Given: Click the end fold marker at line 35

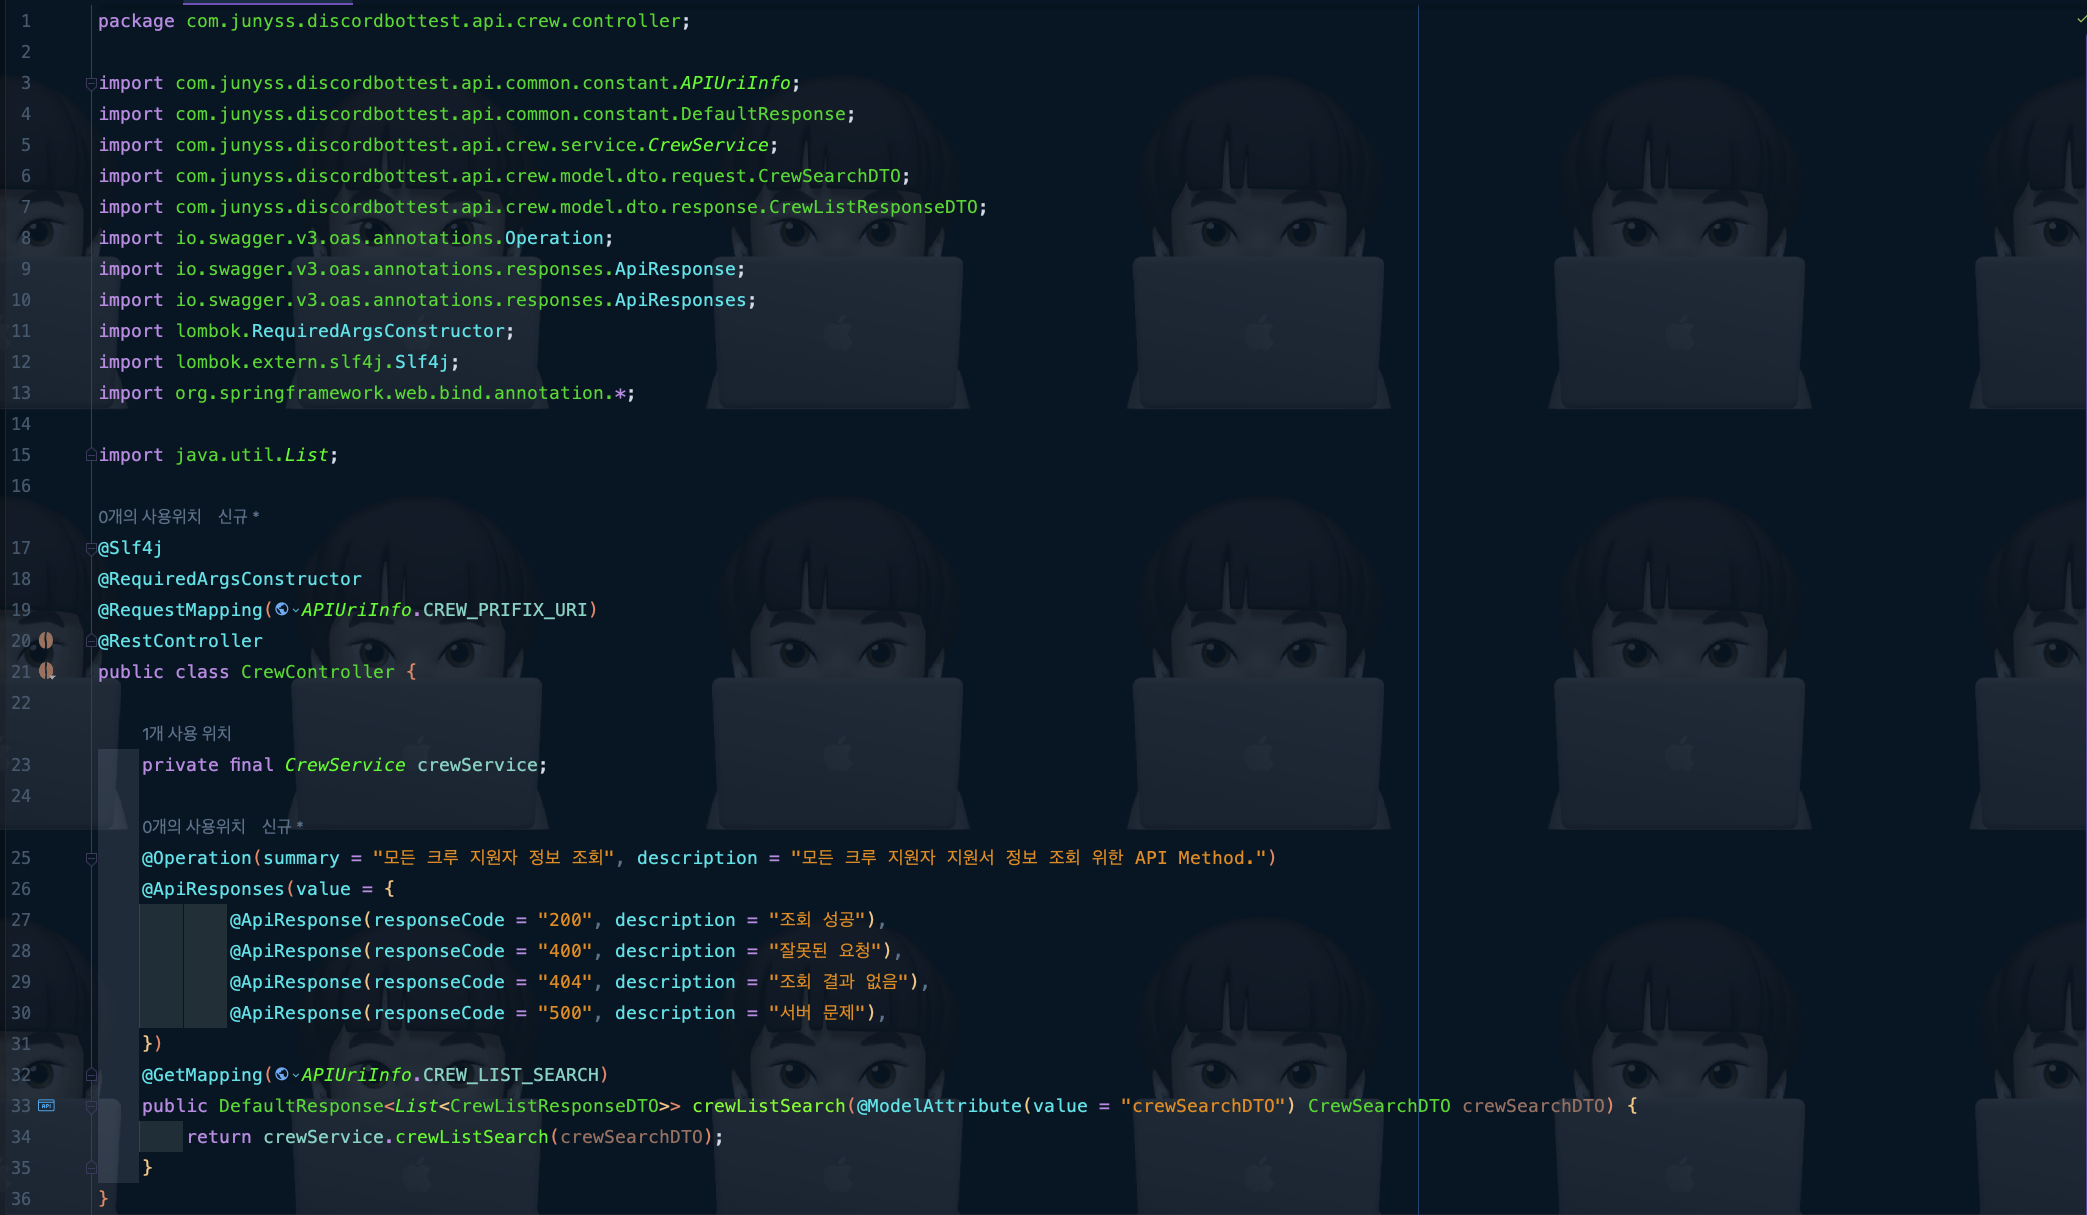Looking at the screenshot, I should coord(91,1167).
